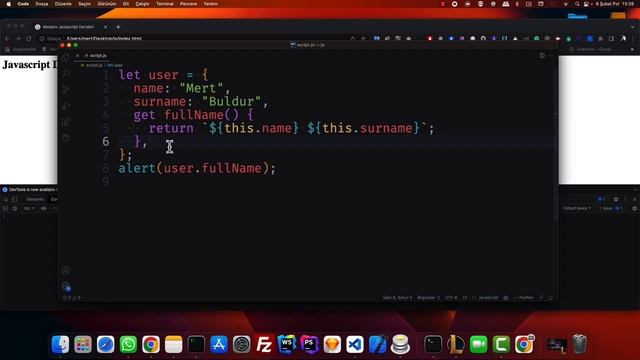The height and width of the screenshot is (360, 640).
Task: Select the Modern Javascript Dersleri Chrome tab
Action: 69,27
